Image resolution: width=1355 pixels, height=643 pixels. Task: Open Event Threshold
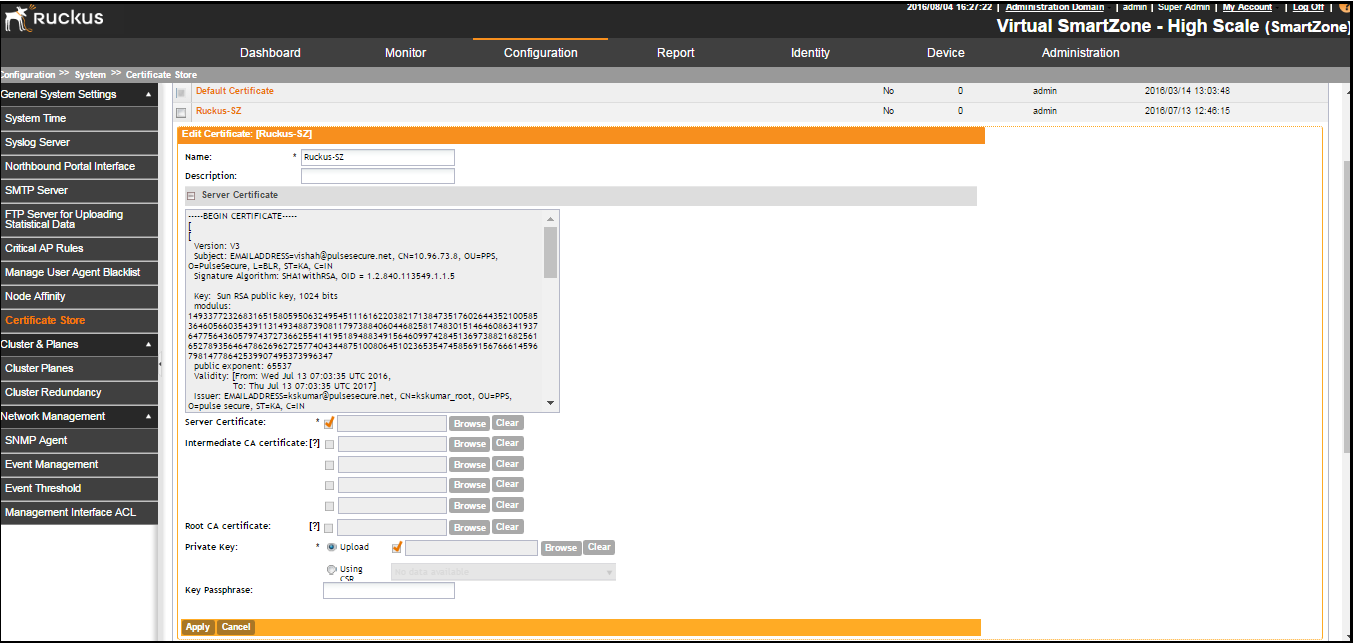[79, 488]
